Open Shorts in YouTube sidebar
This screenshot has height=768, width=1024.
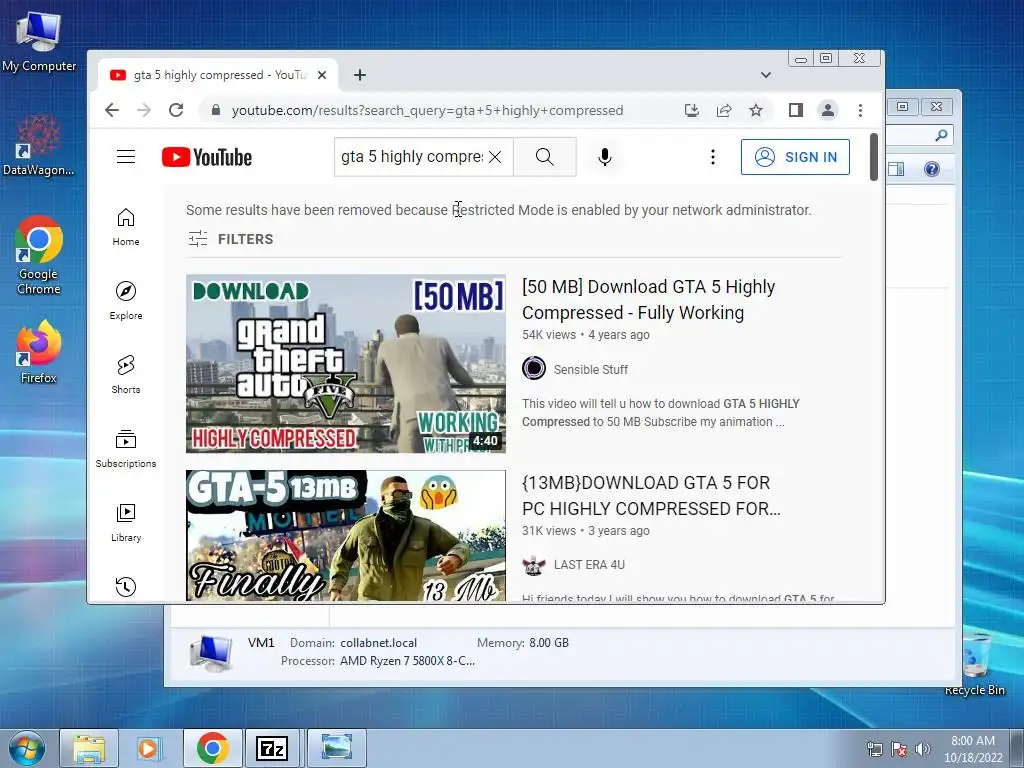[125, 374]
